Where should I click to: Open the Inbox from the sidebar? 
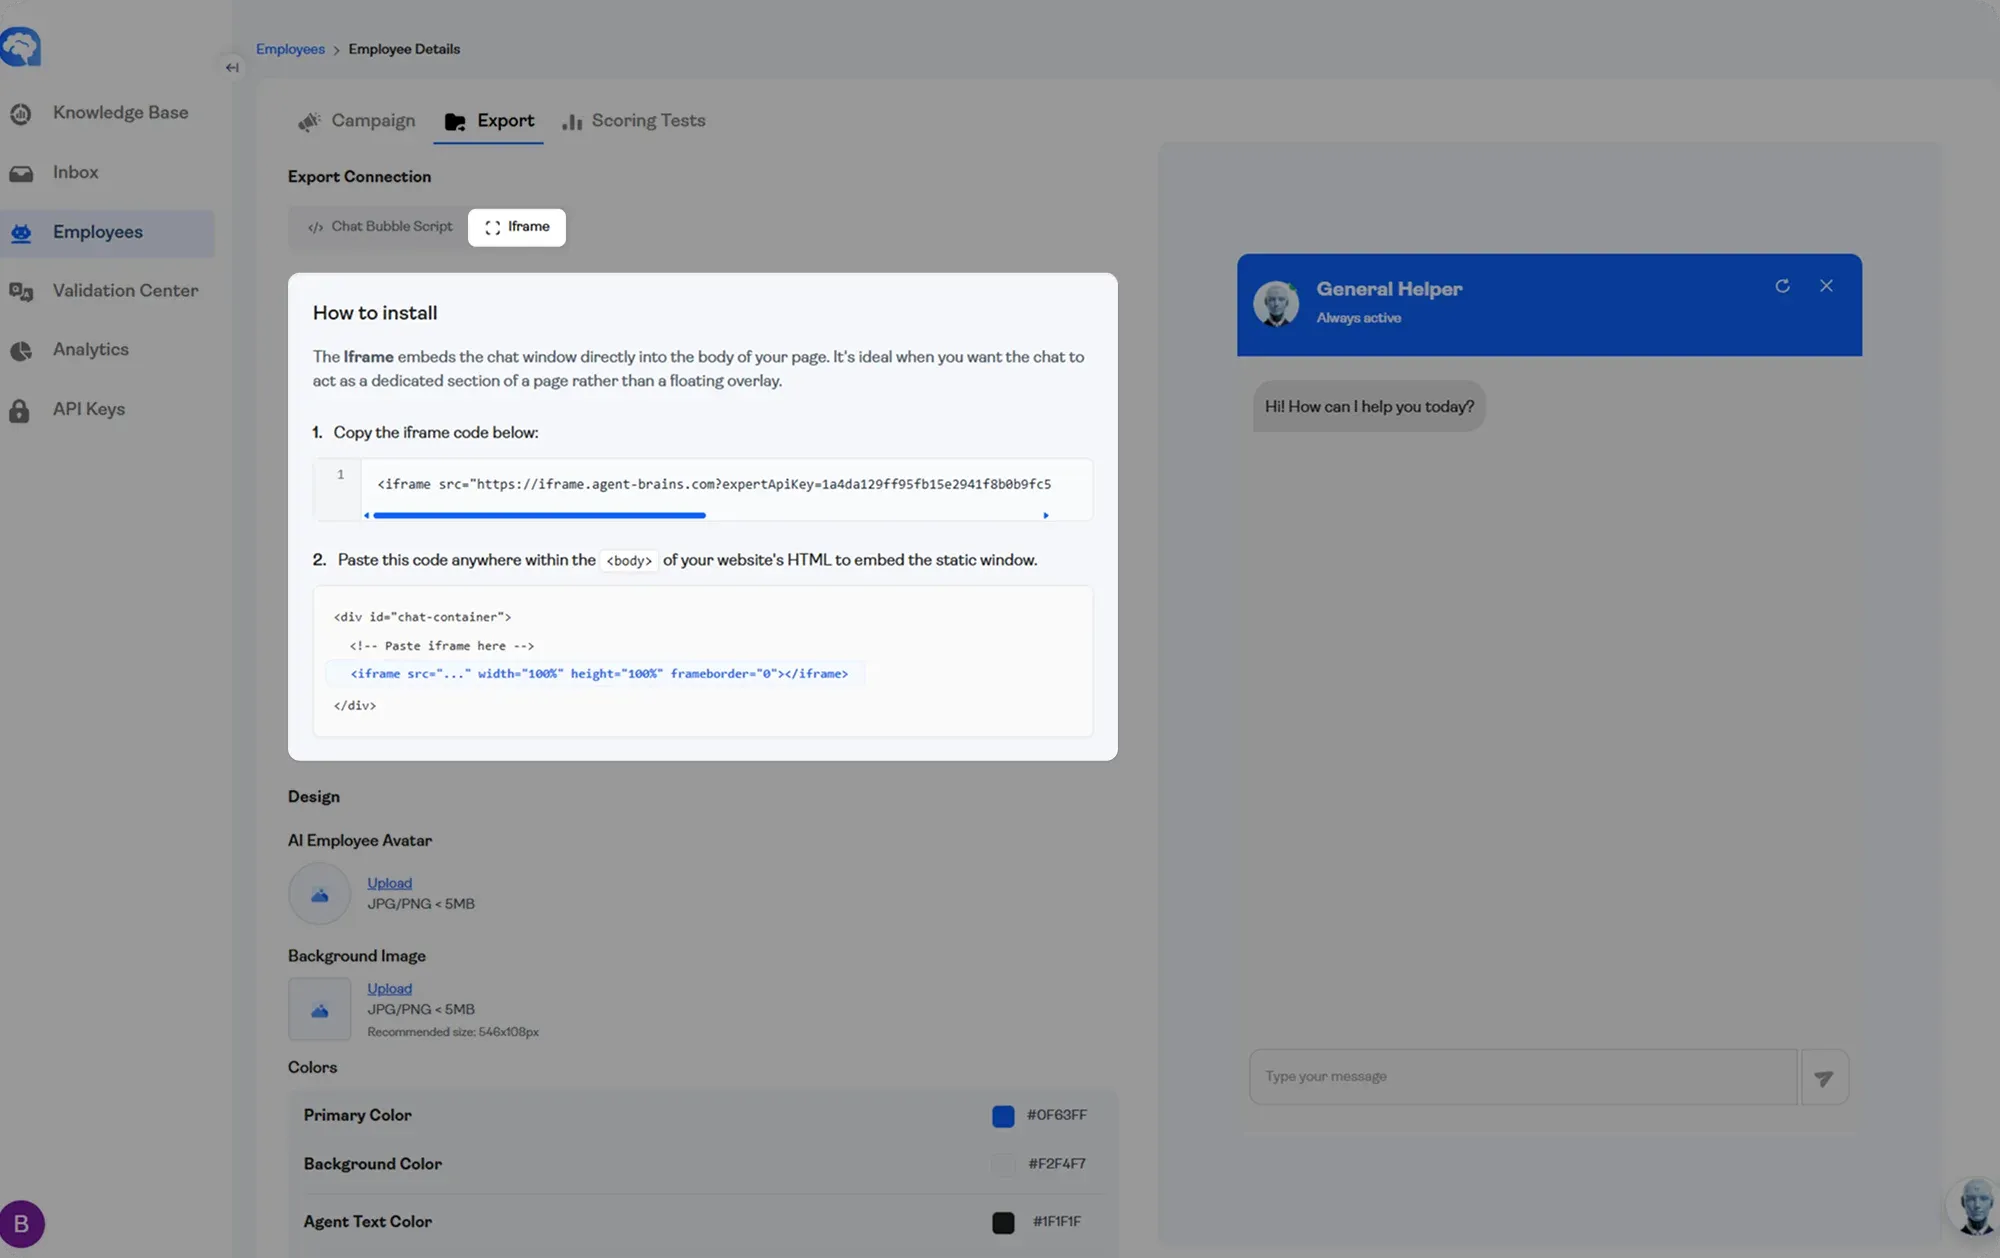coord(75,172)
